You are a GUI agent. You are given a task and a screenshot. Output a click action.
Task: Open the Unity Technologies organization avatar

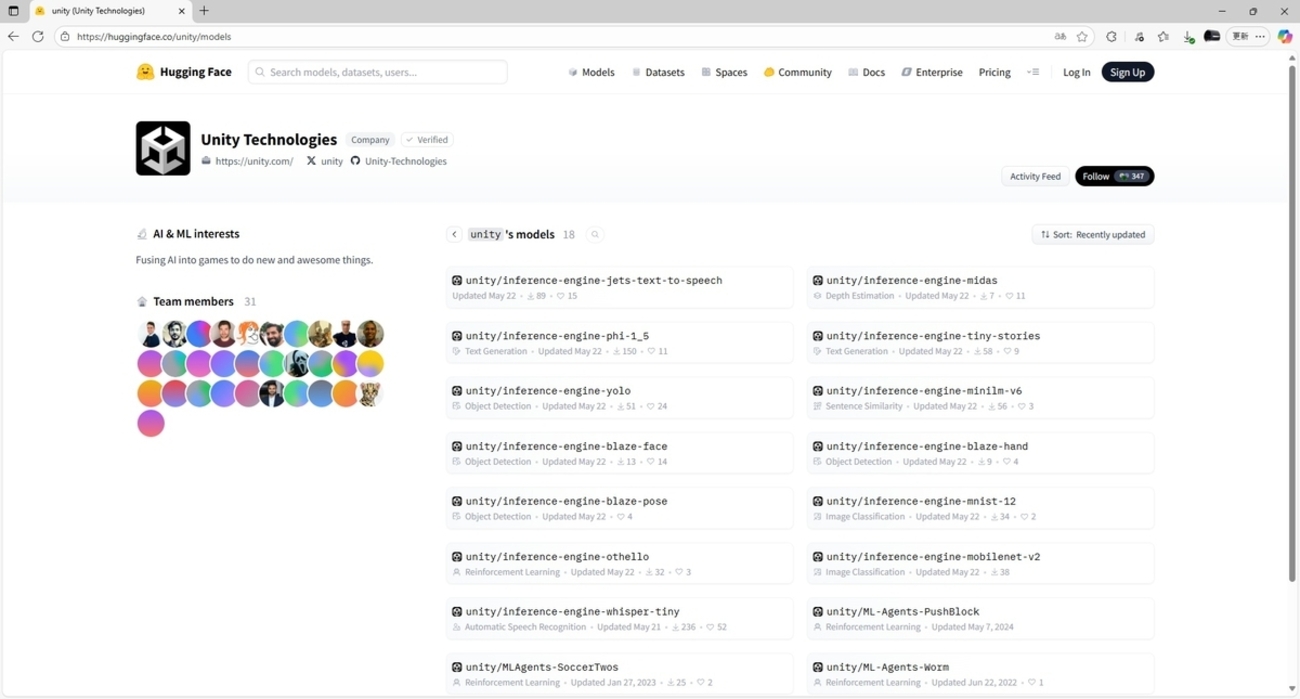[163, 148]
